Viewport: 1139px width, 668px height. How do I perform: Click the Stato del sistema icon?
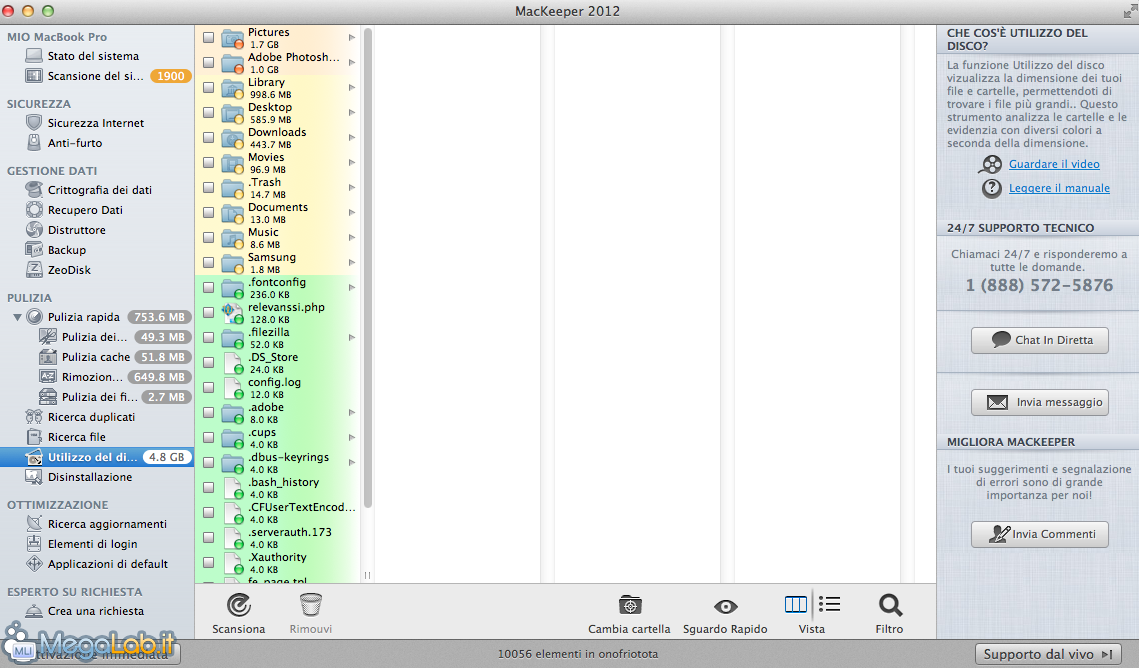coord(33,56)
